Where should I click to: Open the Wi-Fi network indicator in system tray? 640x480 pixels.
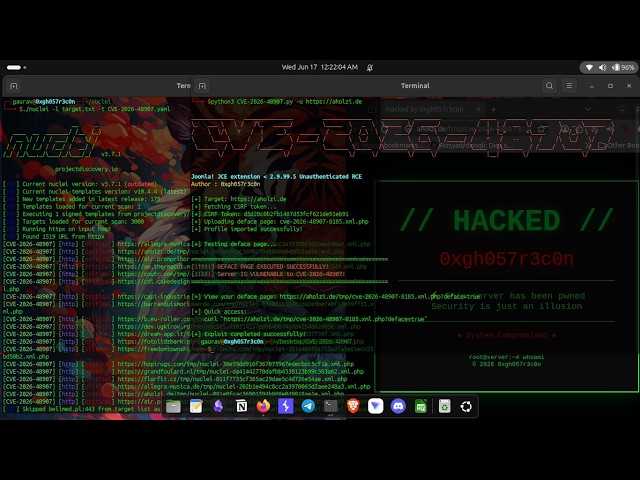coord(589,67)
